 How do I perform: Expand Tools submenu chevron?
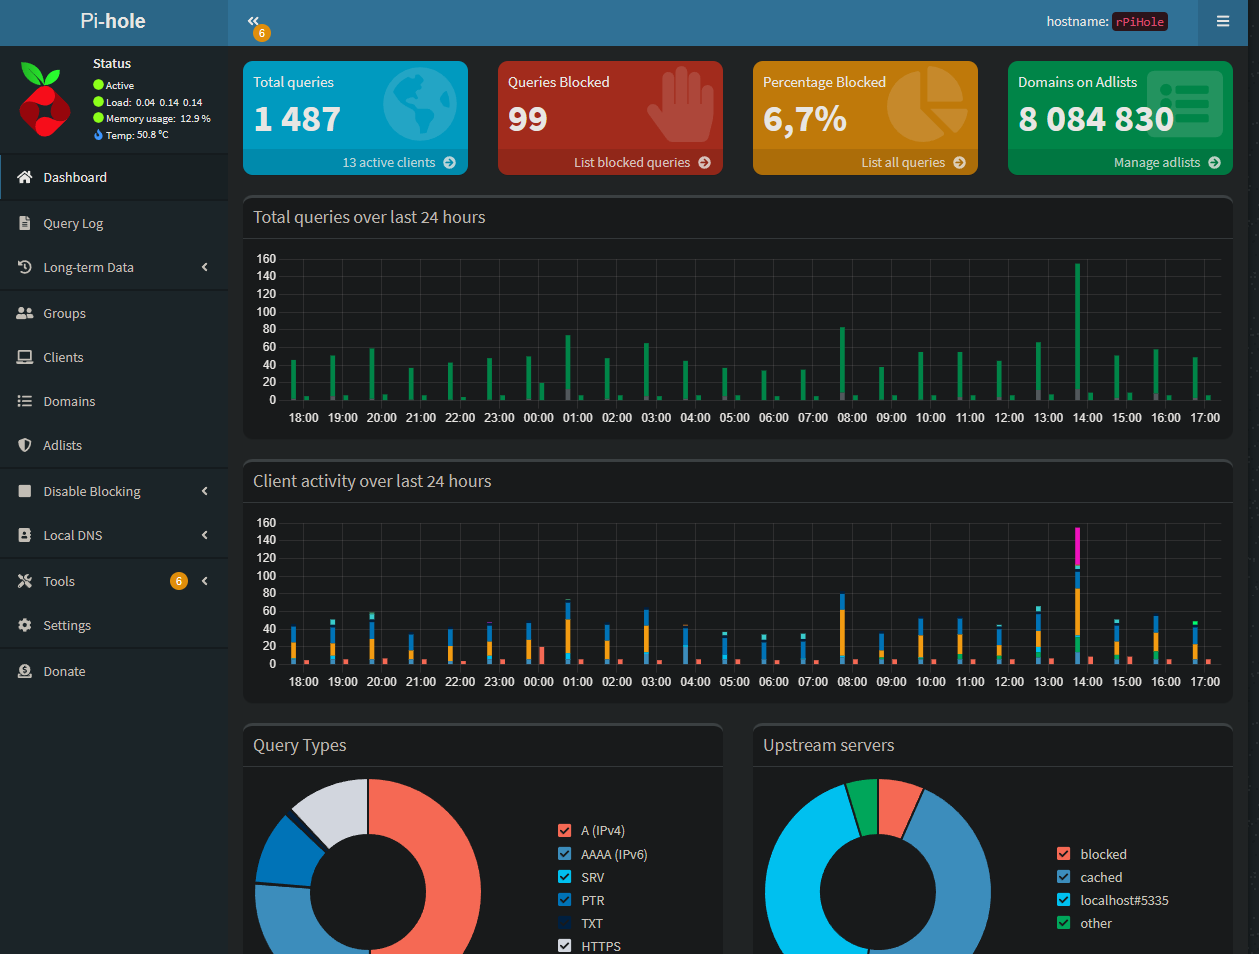click(x=205, y=581)
